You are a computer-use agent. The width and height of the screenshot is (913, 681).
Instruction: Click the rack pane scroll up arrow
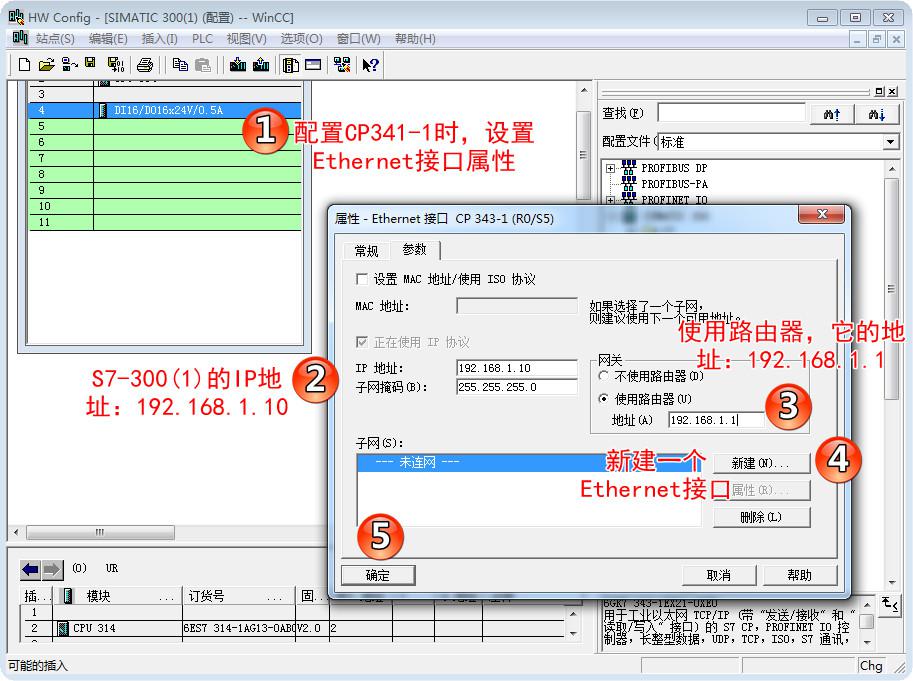pos(583,91)
